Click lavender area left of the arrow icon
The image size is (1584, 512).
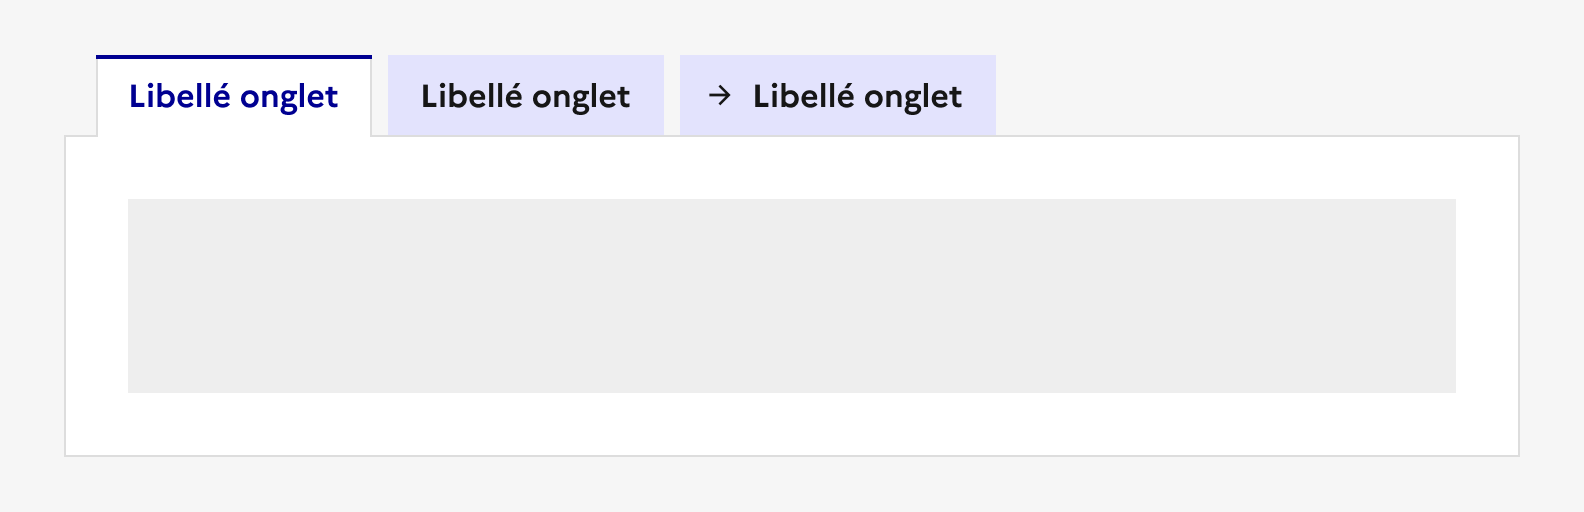pyautogui.click(x=693, y=96)
